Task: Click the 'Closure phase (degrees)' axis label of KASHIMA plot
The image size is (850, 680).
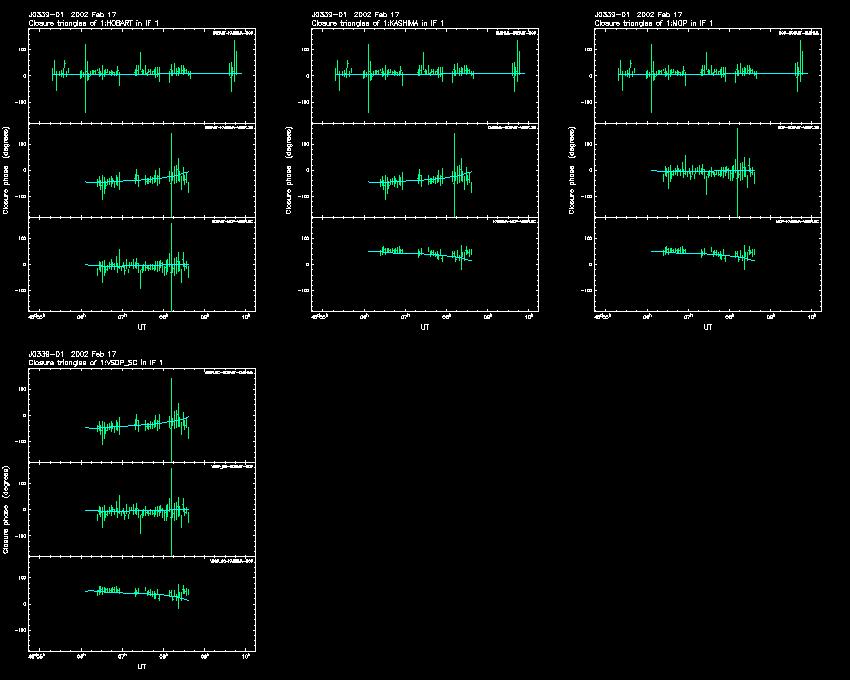Action: click(289, 170)
